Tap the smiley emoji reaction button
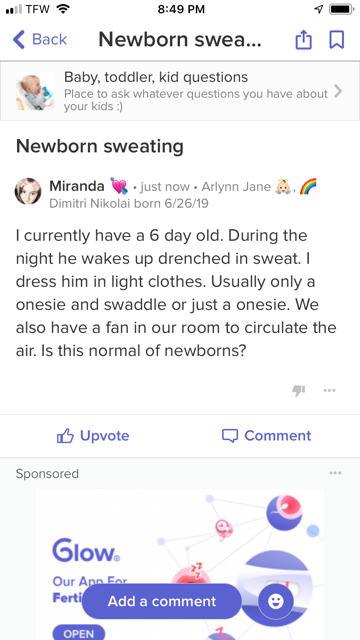The width and height of the screenshot is (360, 640). (x=276, y=601)
